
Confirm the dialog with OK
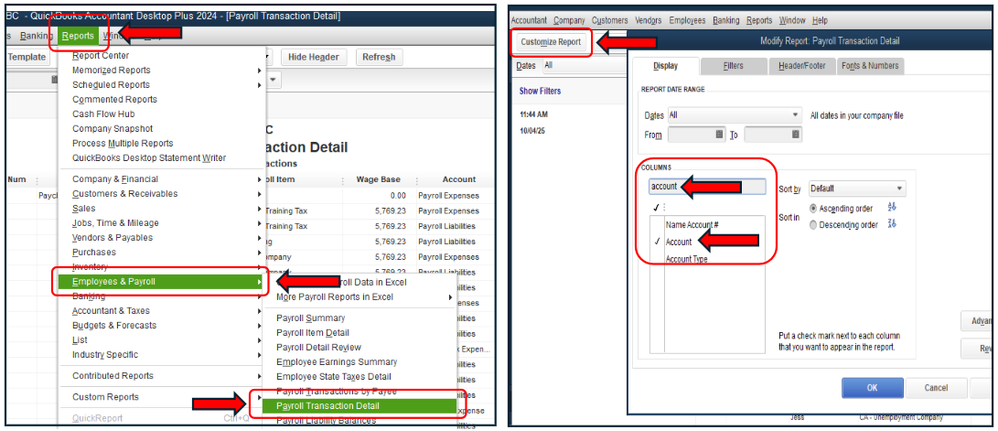coord(872,388)
